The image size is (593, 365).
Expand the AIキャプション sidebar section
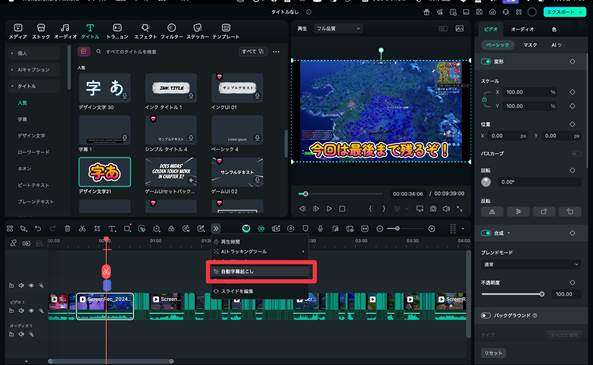click(34, 70)
